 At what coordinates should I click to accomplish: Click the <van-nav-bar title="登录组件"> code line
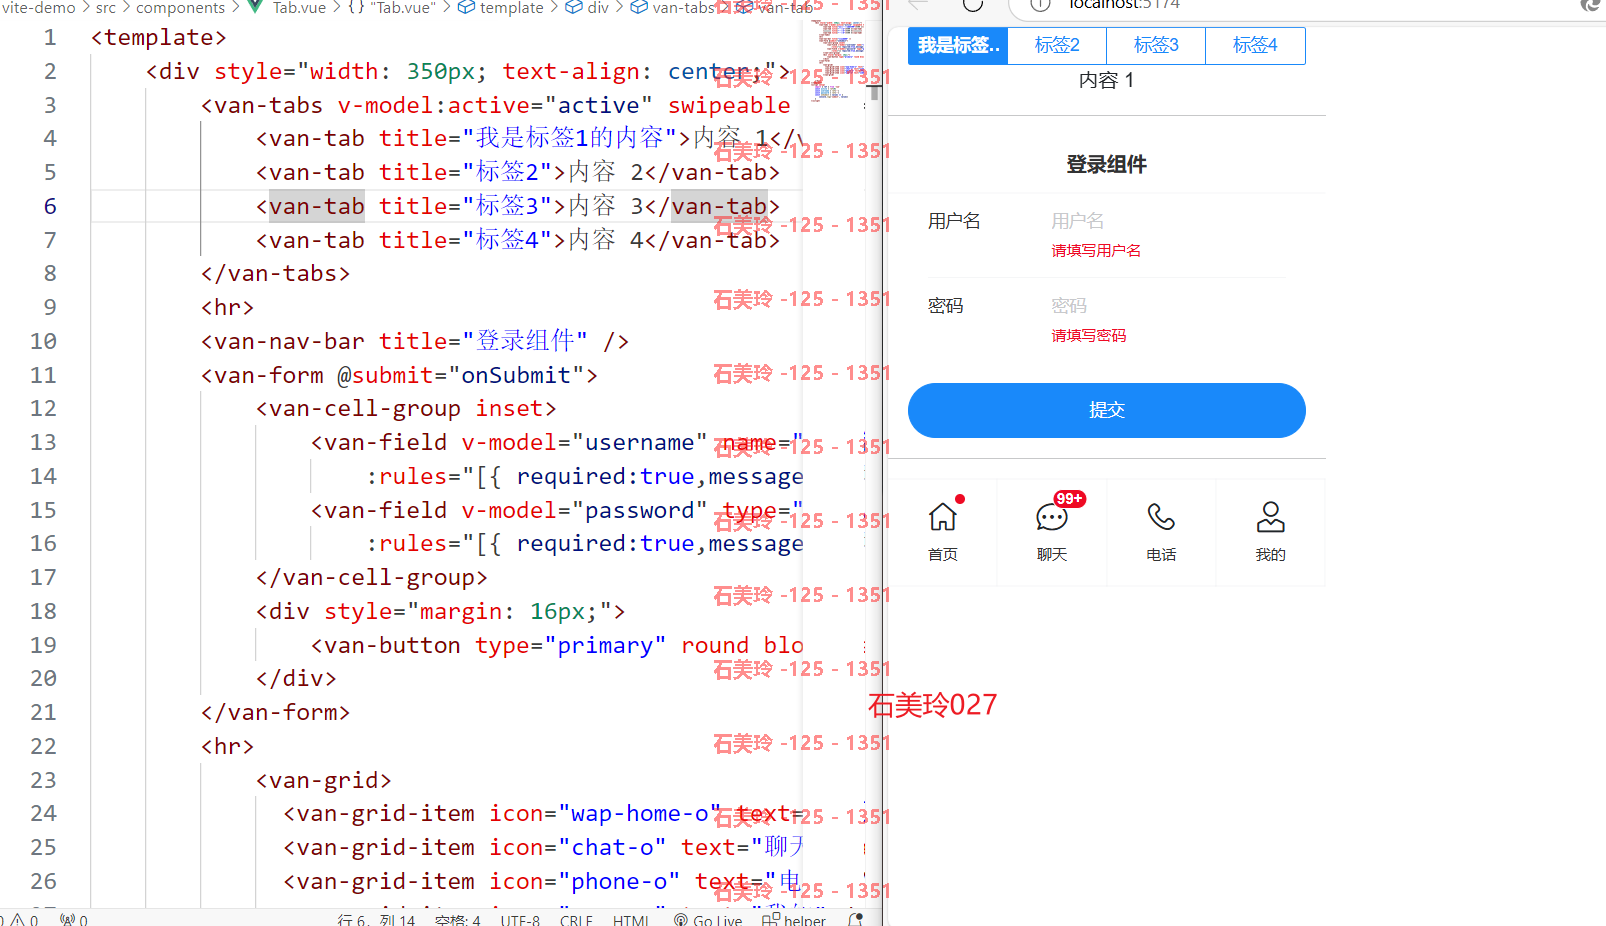pyautogui.click(x=414, y=341)
